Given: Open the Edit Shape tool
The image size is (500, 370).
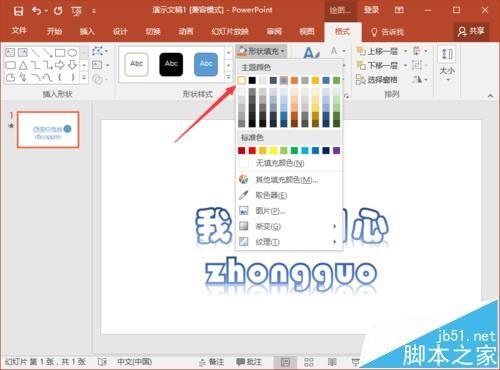Looking at the screenshot, I should 99,51.
